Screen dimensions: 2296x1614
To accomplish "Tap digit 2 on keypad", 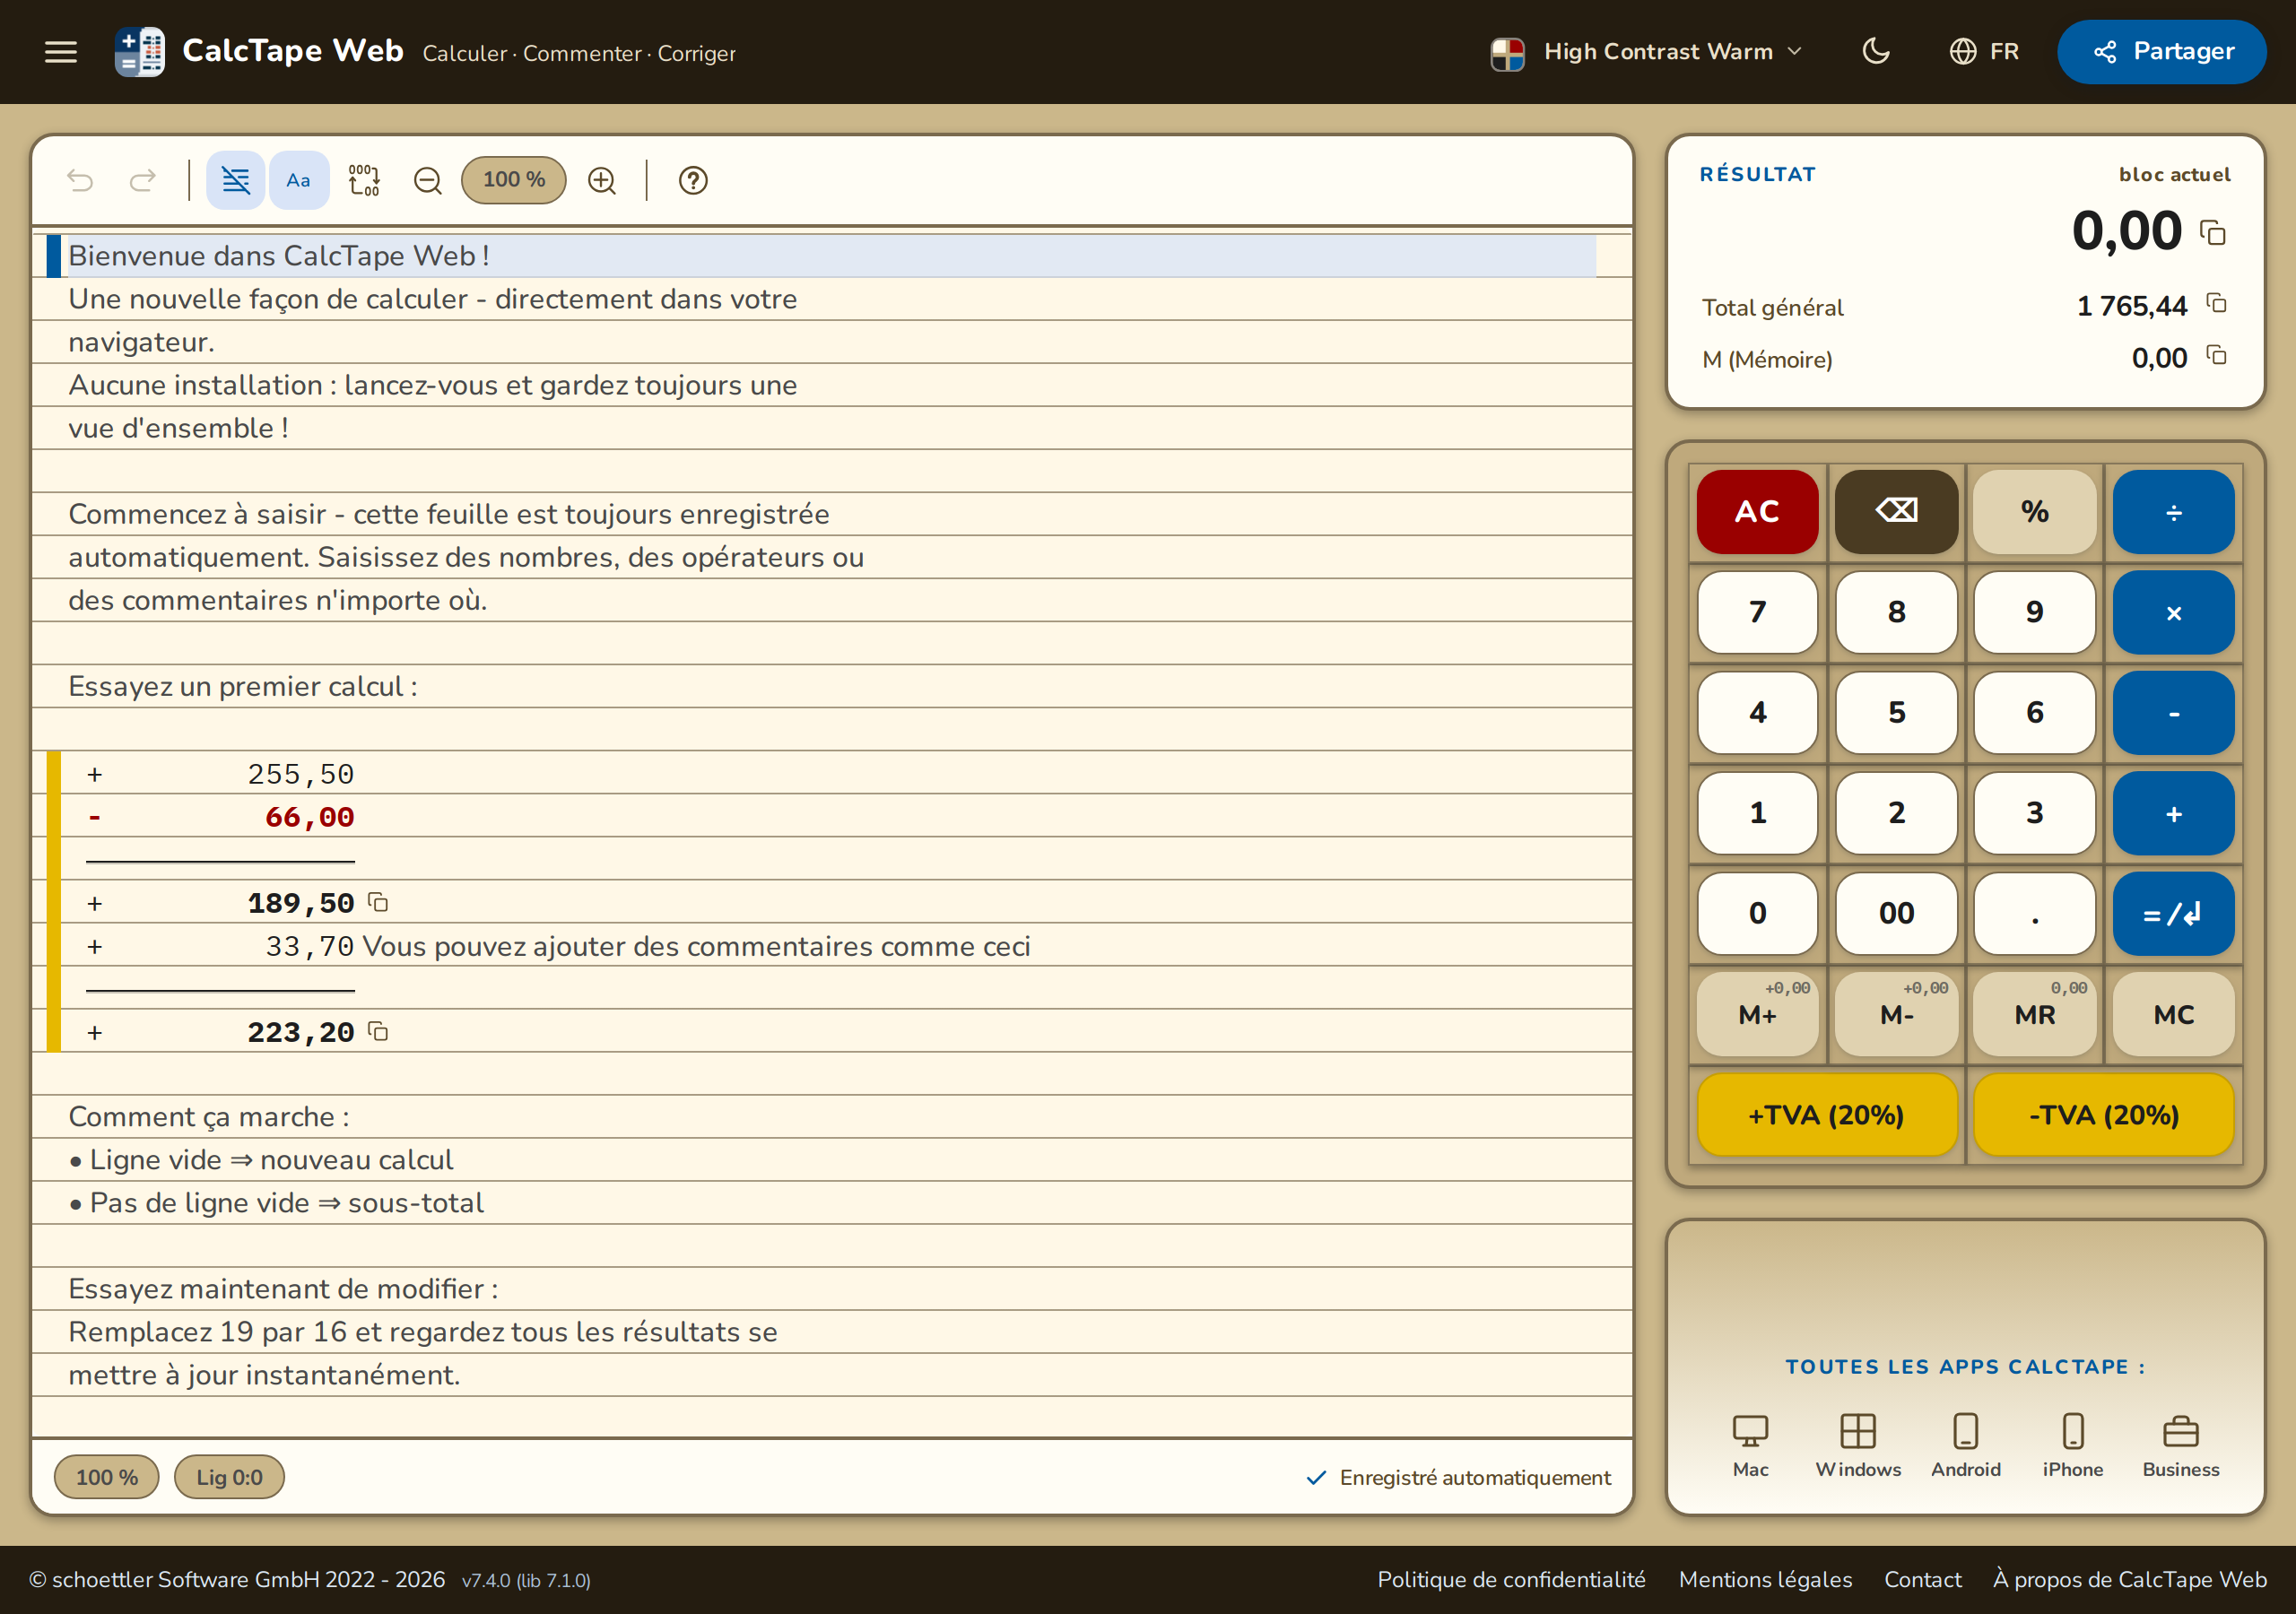I will (1896, 813).
